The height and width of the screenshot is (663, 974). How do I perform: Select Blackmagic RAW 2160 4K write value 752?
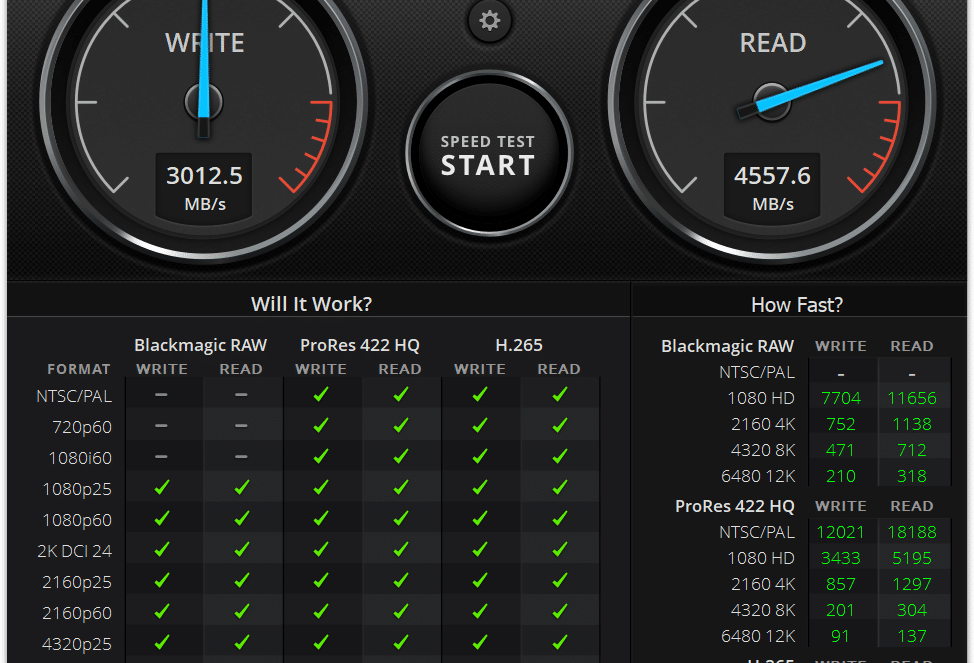(840, 424)
